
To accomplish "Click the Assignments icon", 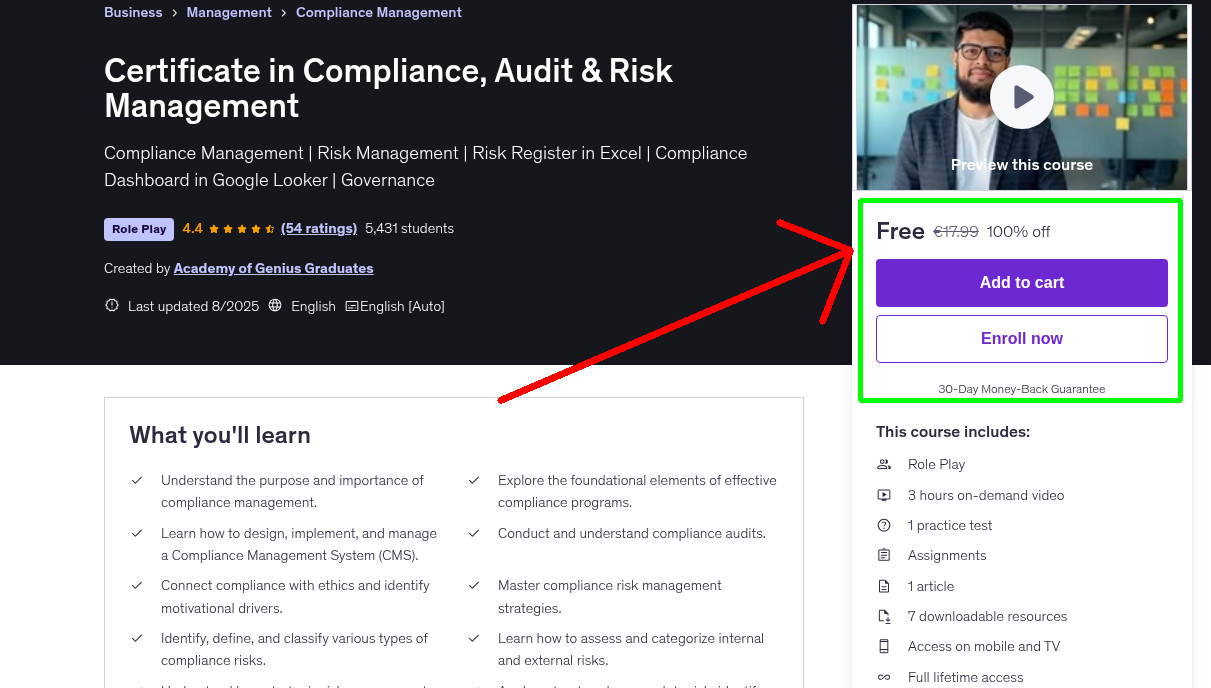I will 884,555.
